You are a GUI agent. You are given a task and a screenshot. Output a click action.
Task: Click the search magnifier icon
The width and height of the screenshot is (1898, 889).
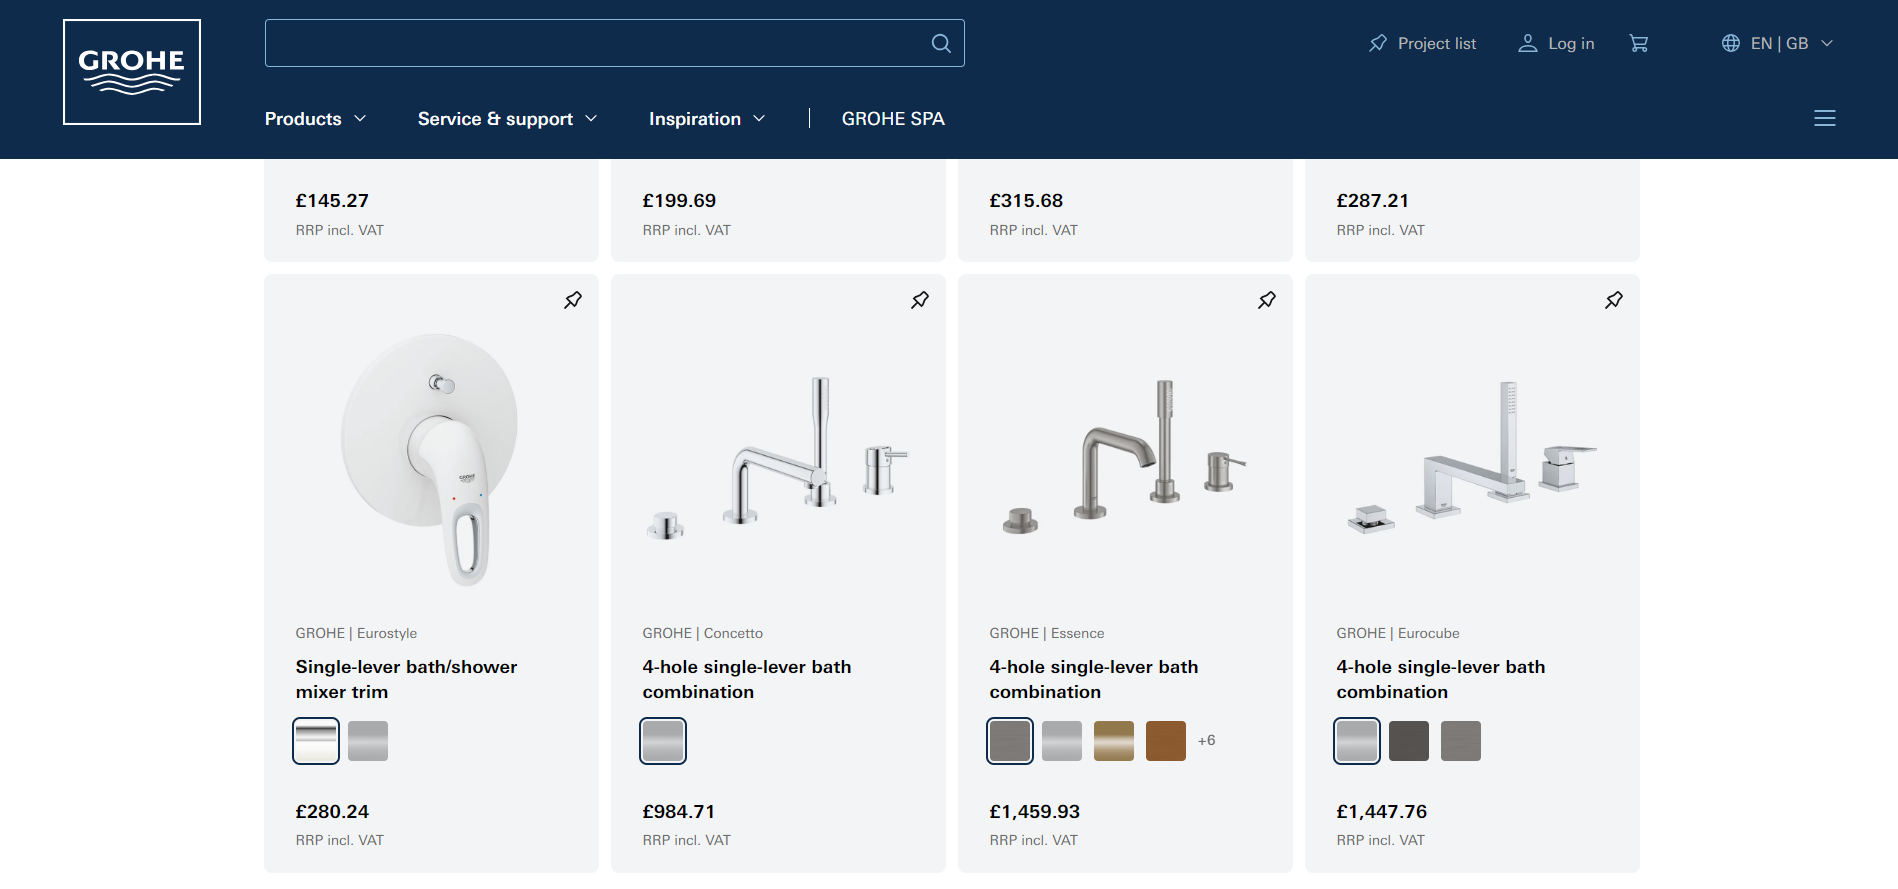(940, 43)
